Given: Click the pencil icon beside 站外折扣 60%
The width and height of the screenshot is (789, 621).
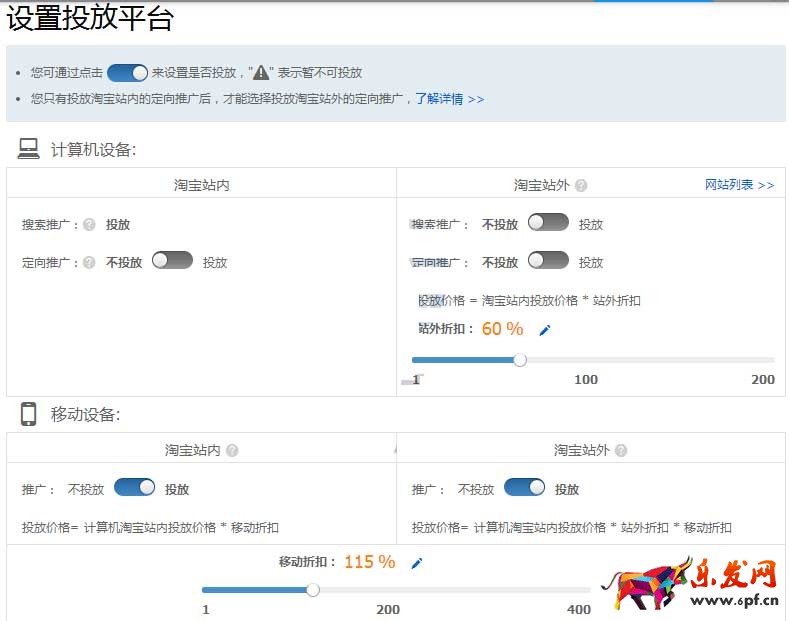Looking at the screenshot, I should click(545, 330).
